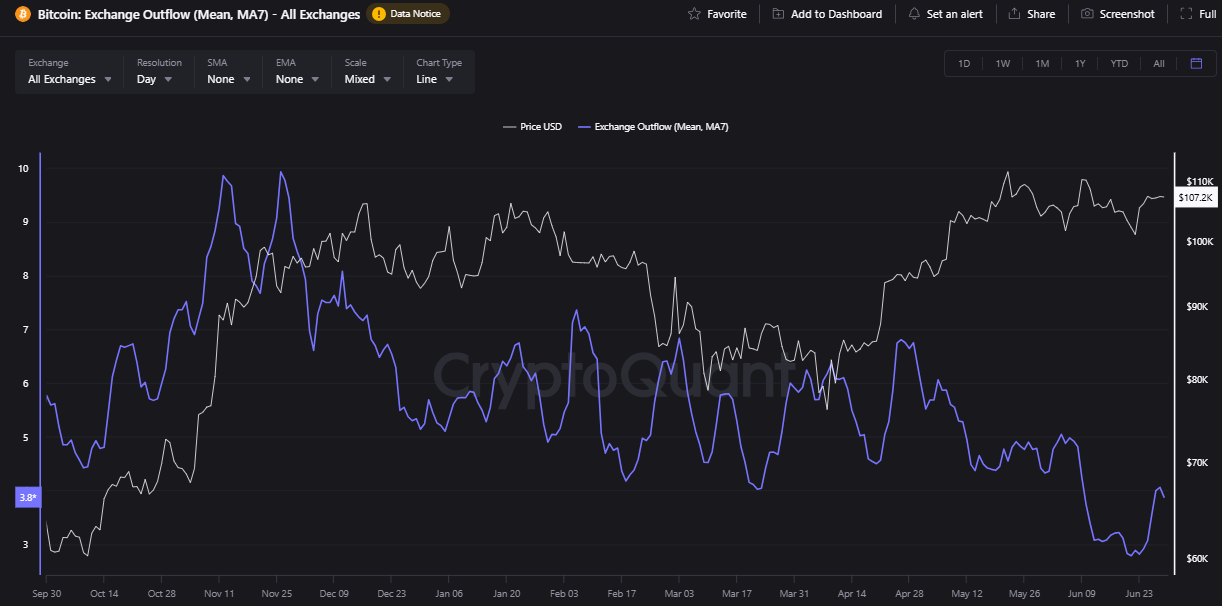Open the Resolution Day dropdown
The image size is (1222, 606).
(154, 79)
